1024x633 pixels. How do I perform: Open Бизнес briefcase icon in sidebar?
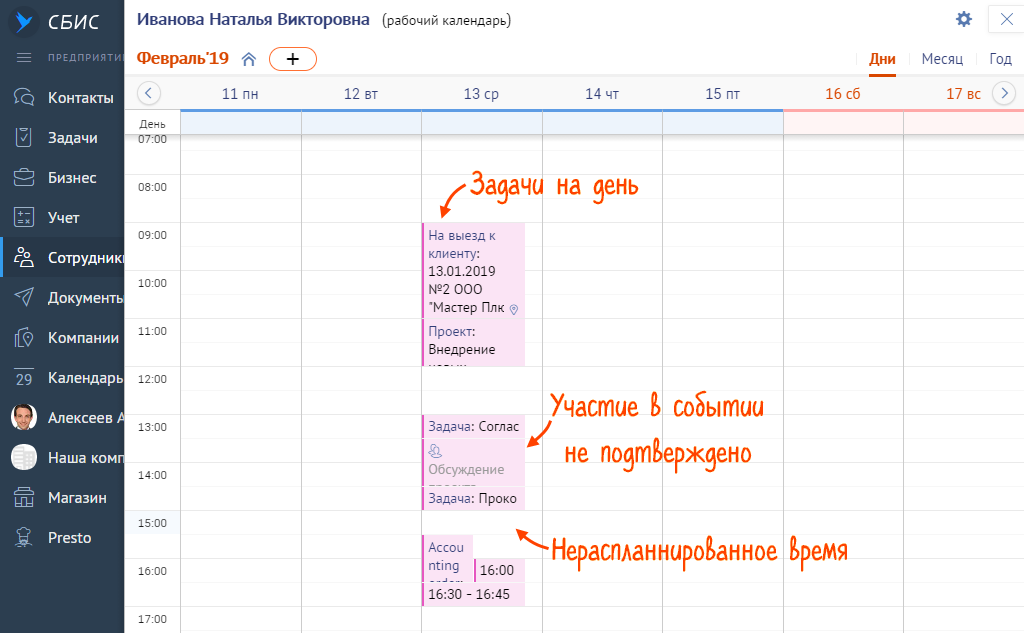pos(24,178)
